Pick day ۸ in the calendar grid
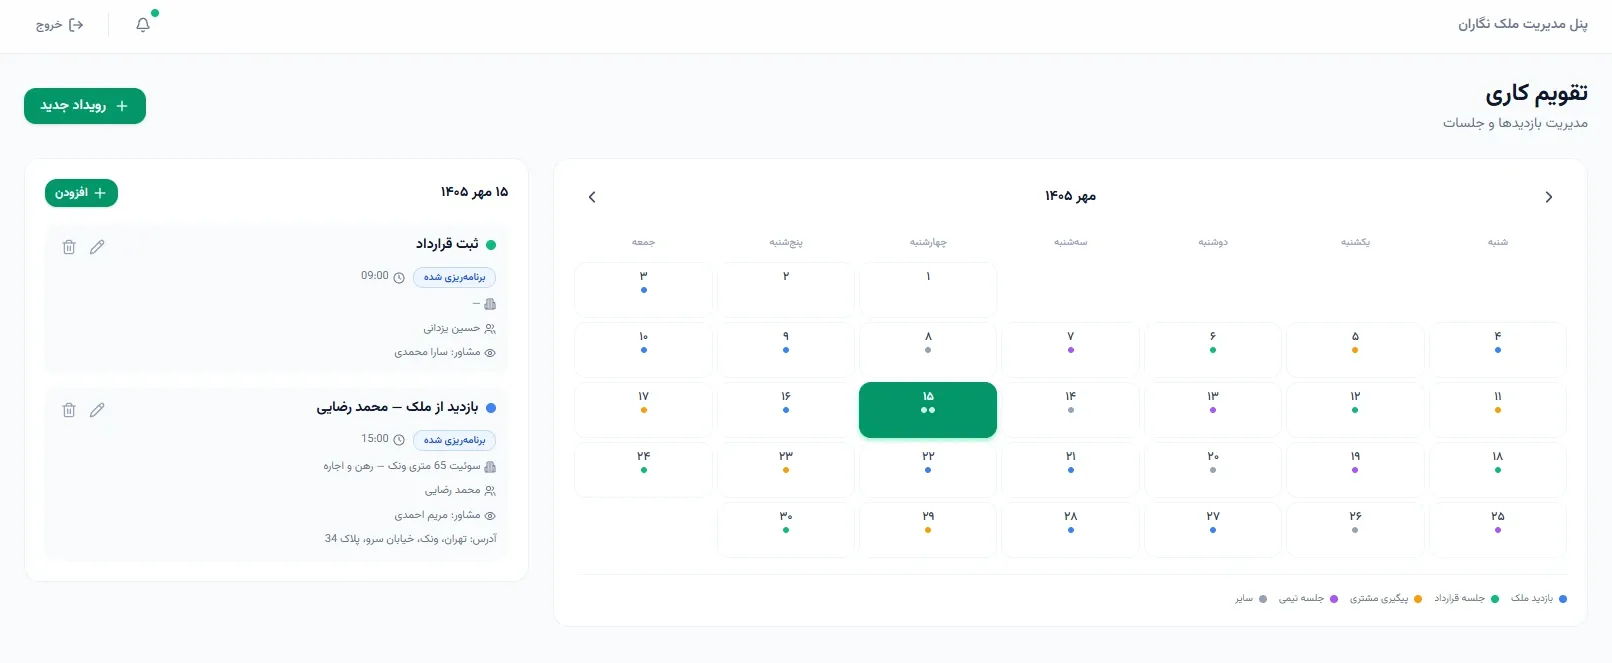 [928, 350]
